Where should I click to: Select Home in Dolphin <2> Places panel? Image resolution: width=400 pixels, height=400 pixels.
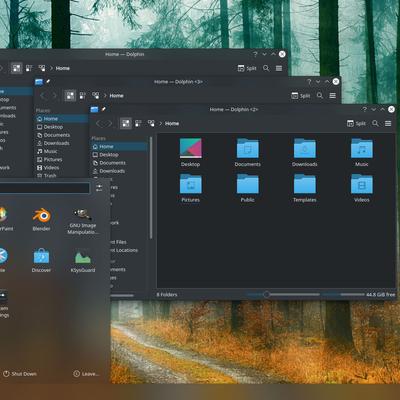[119, 146]
